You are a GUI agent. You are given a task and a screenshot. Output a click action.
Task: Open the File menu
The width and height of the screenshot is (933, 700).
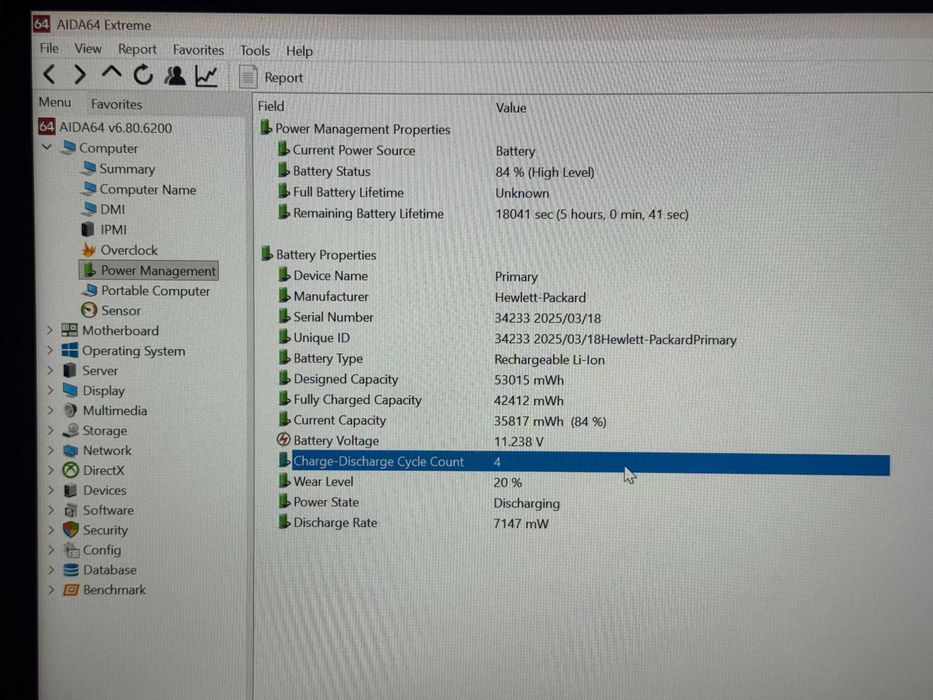click(49, 48)
